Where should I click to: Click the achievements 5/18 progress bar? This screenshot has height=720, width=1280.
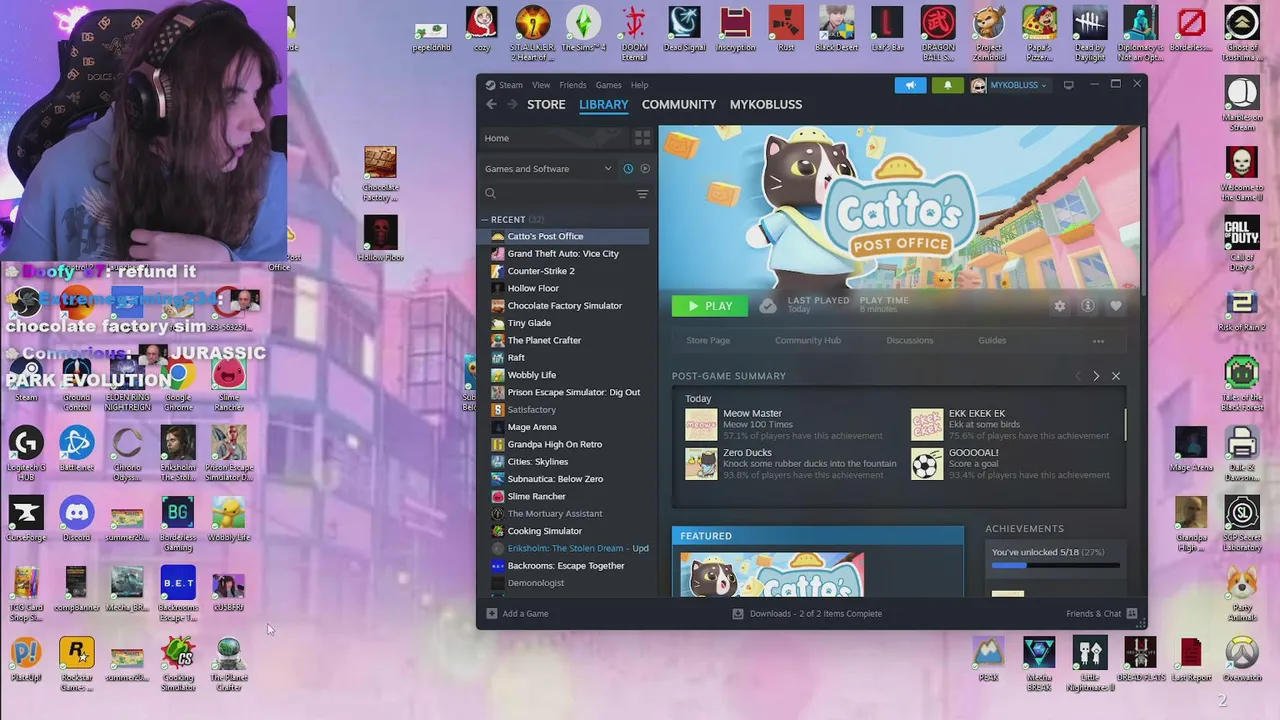click(x=1056, y=565)
